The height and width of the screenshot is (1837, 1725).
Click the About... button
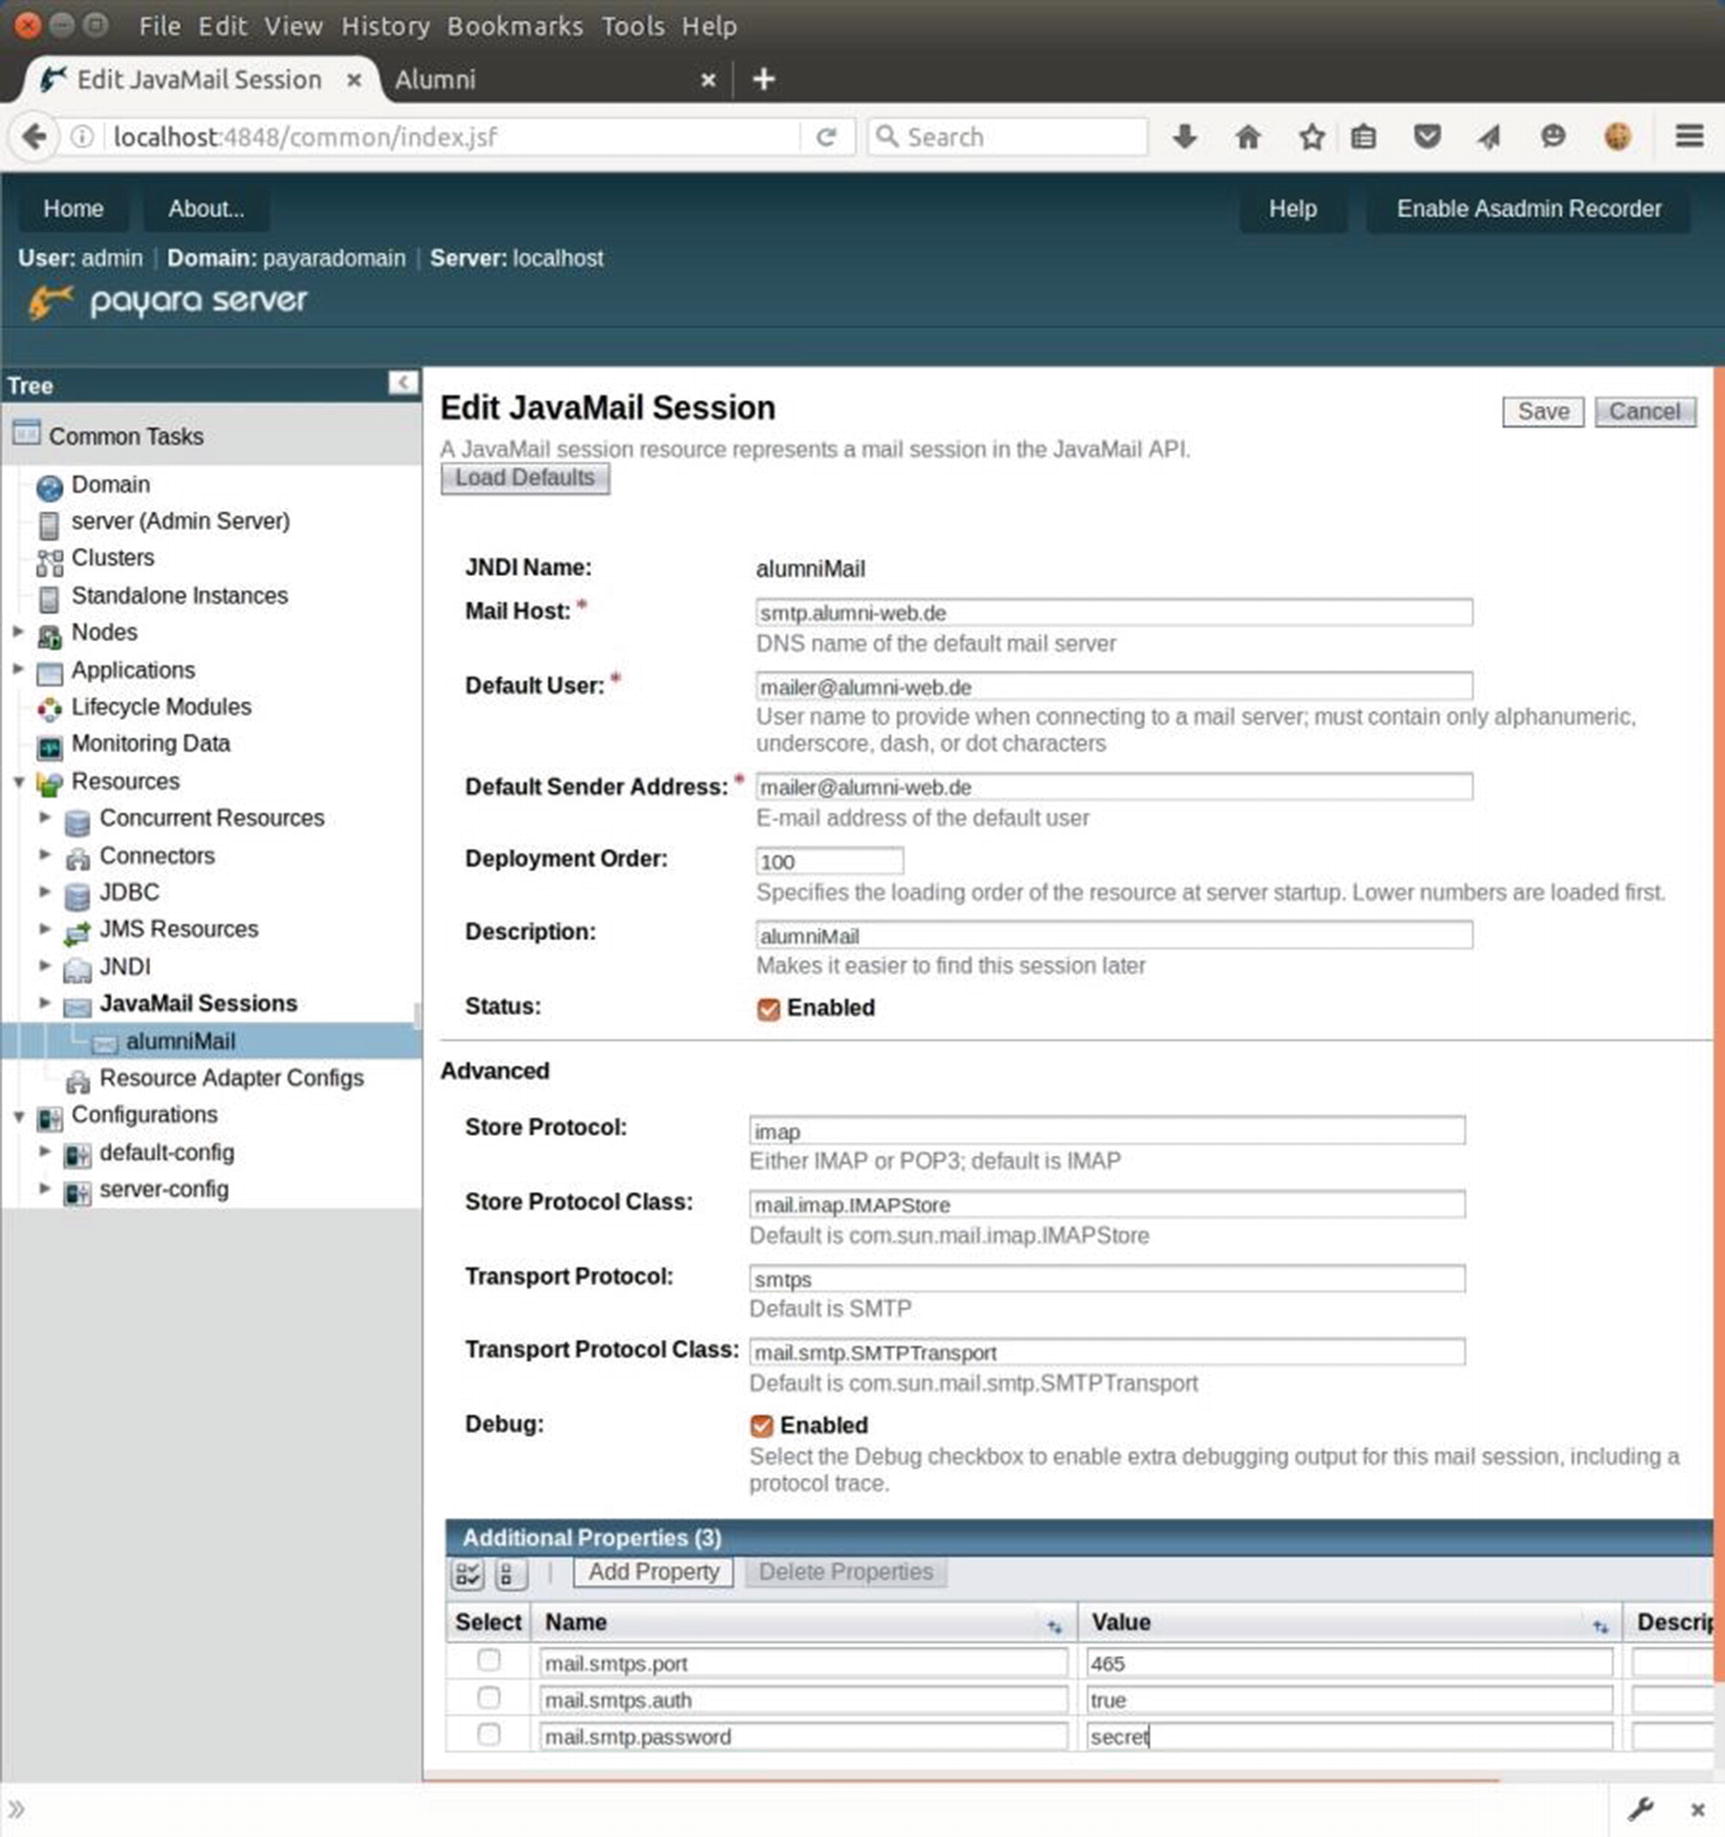tap(206, 209)
